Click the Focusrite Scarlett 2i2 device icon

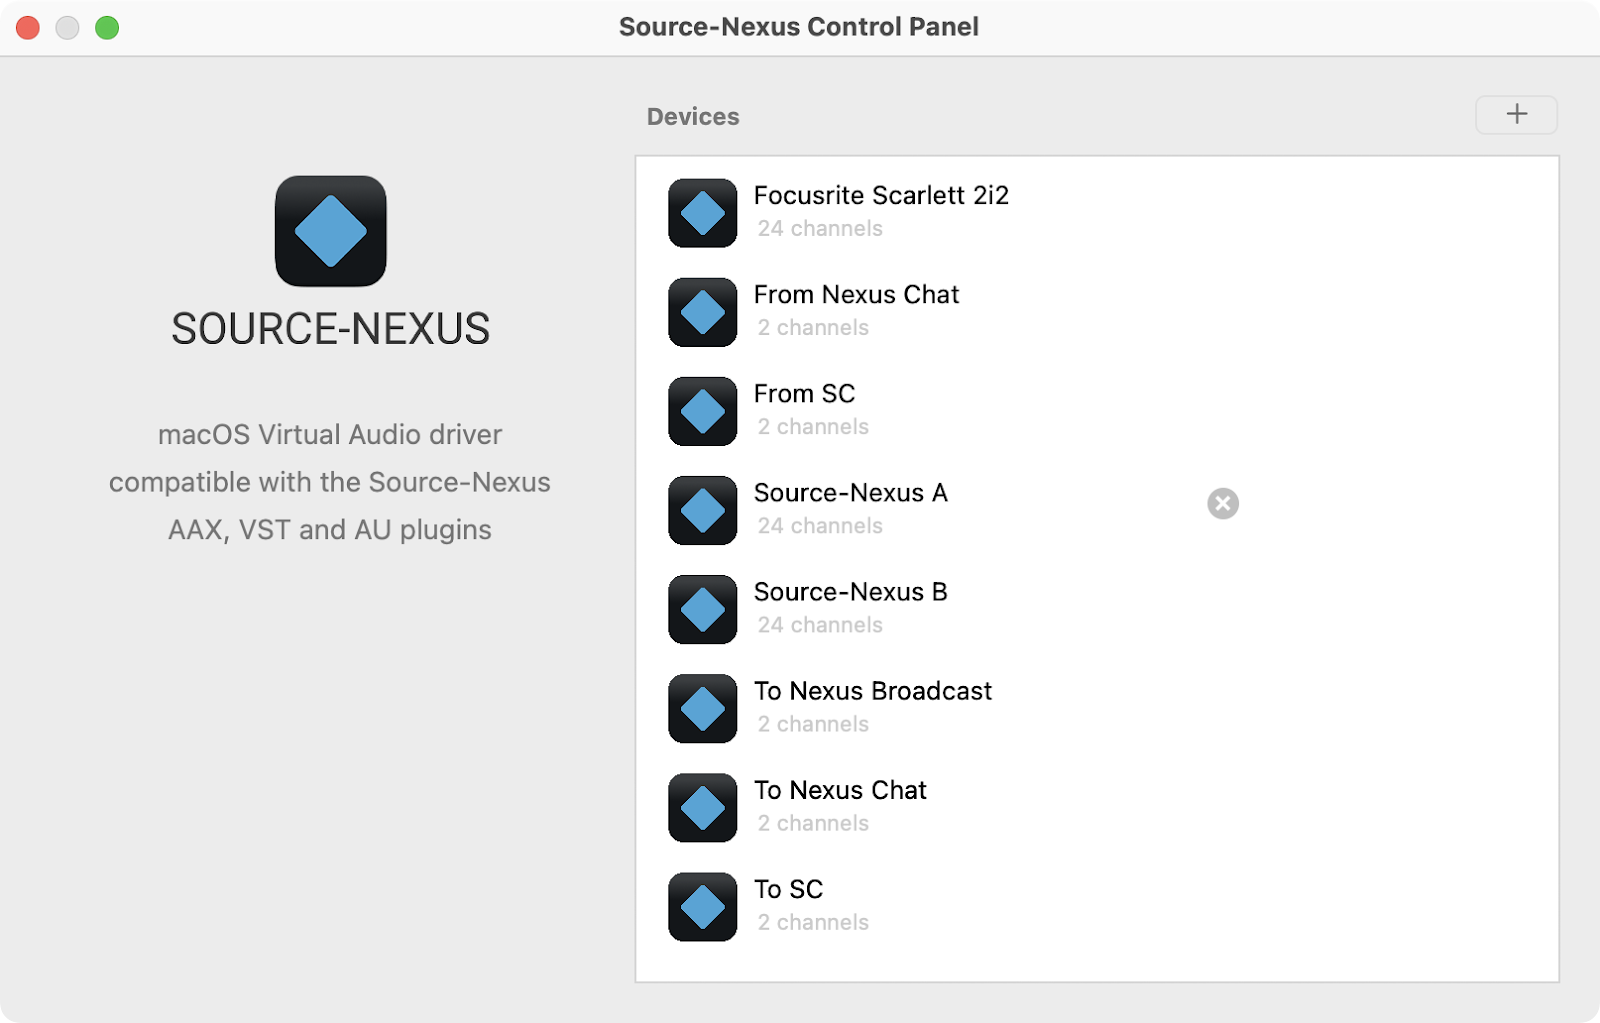click(x=702, y=213)
